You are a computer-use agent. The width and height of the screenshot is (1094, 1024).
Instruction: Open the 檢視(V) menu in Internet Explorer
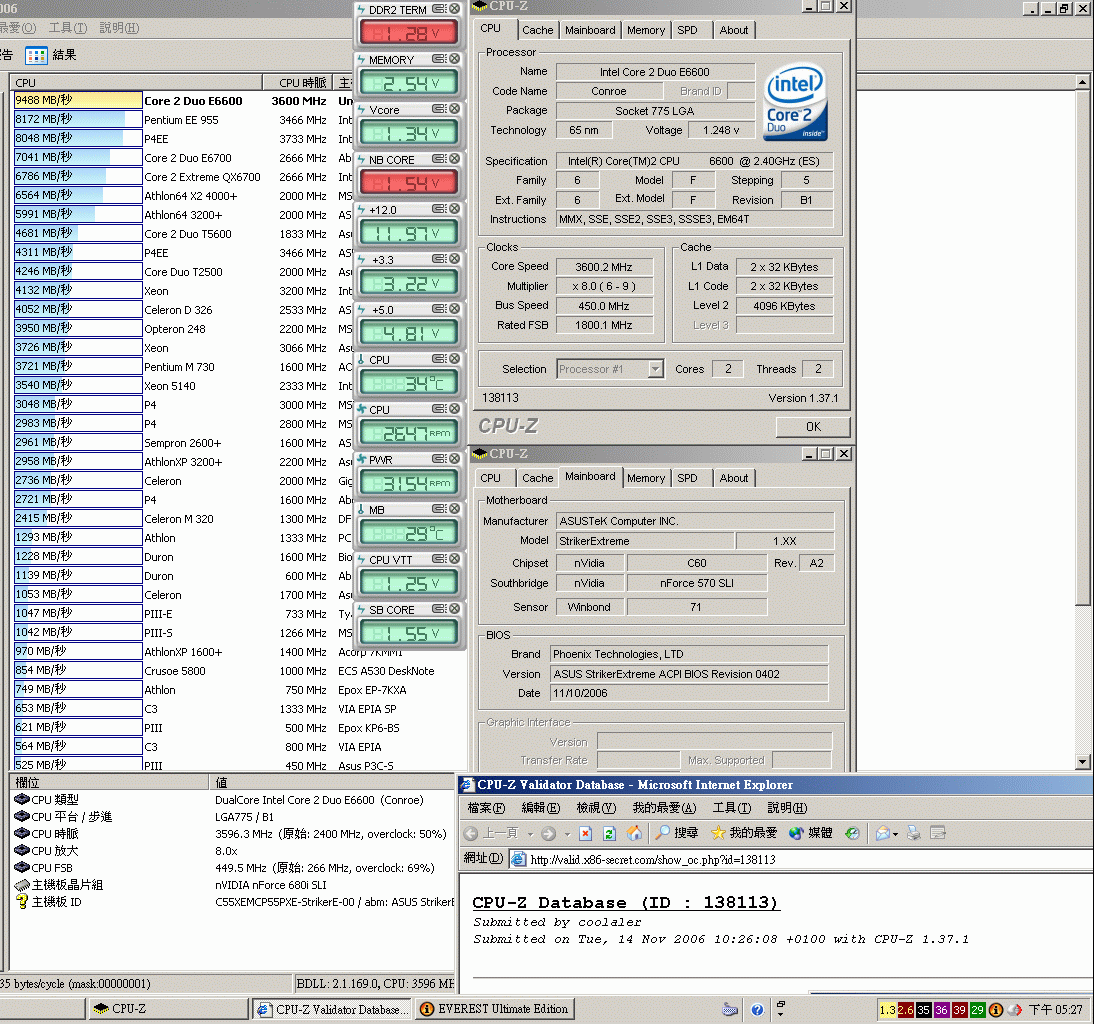(596, 808)
